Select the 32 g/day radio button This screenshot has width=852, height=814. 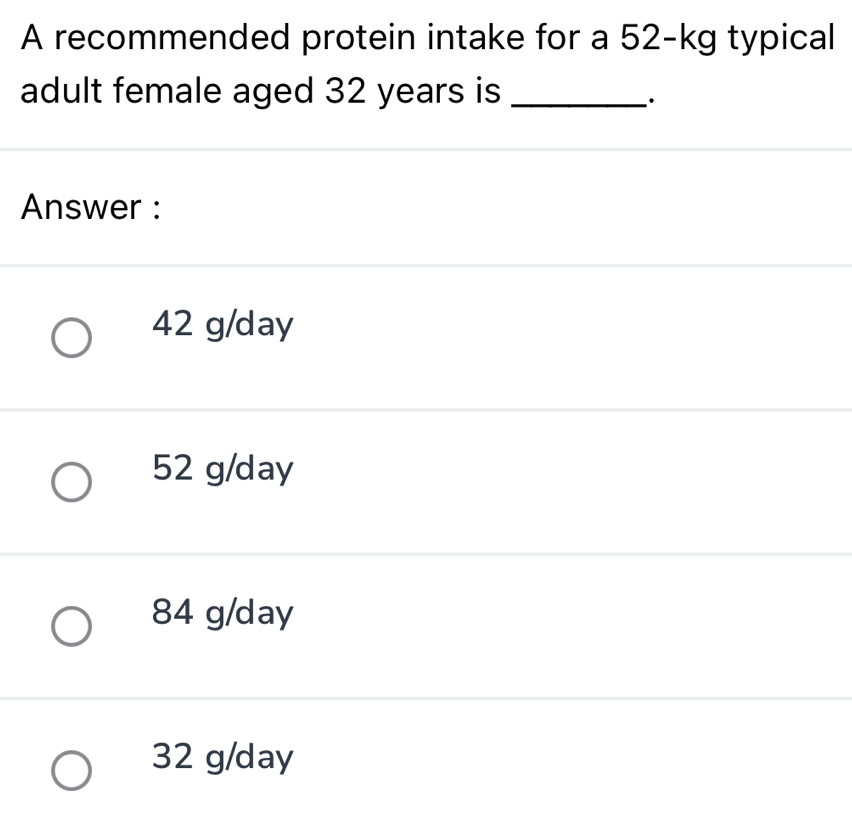(x=70, y=770)
